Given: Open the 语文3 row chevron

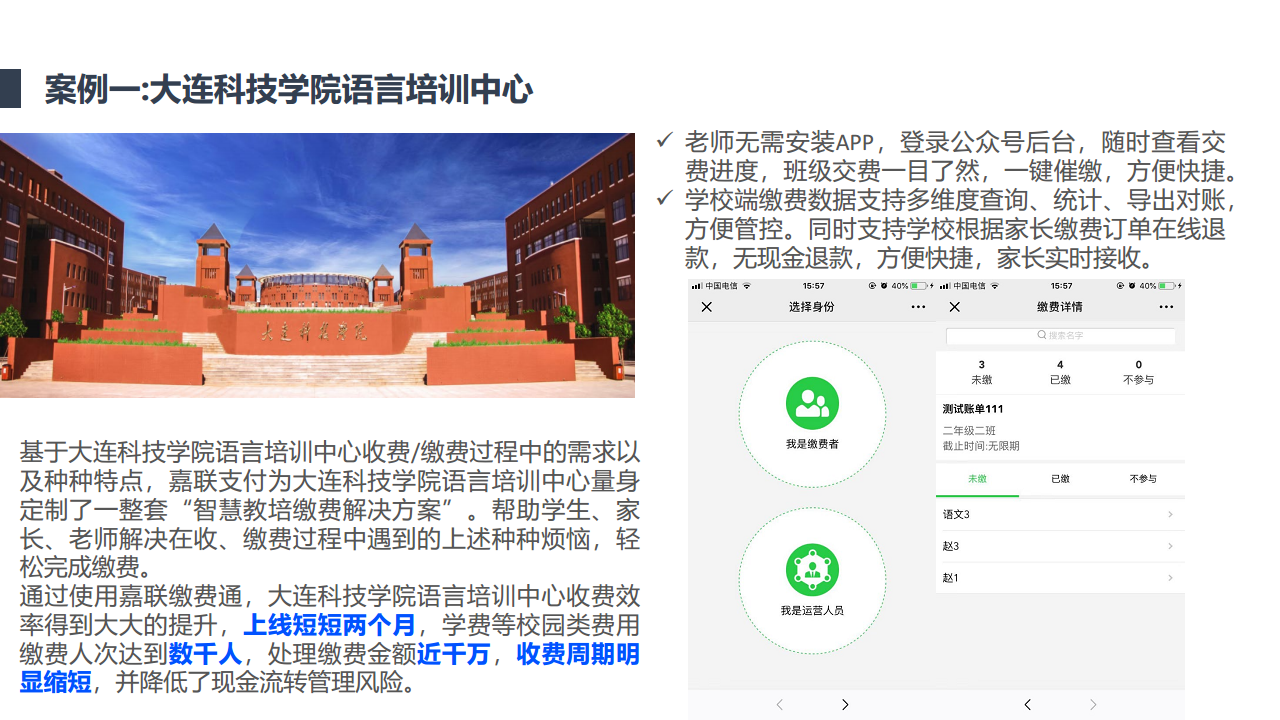Looking at the screenshot, I should click(x=1170, y=514).
